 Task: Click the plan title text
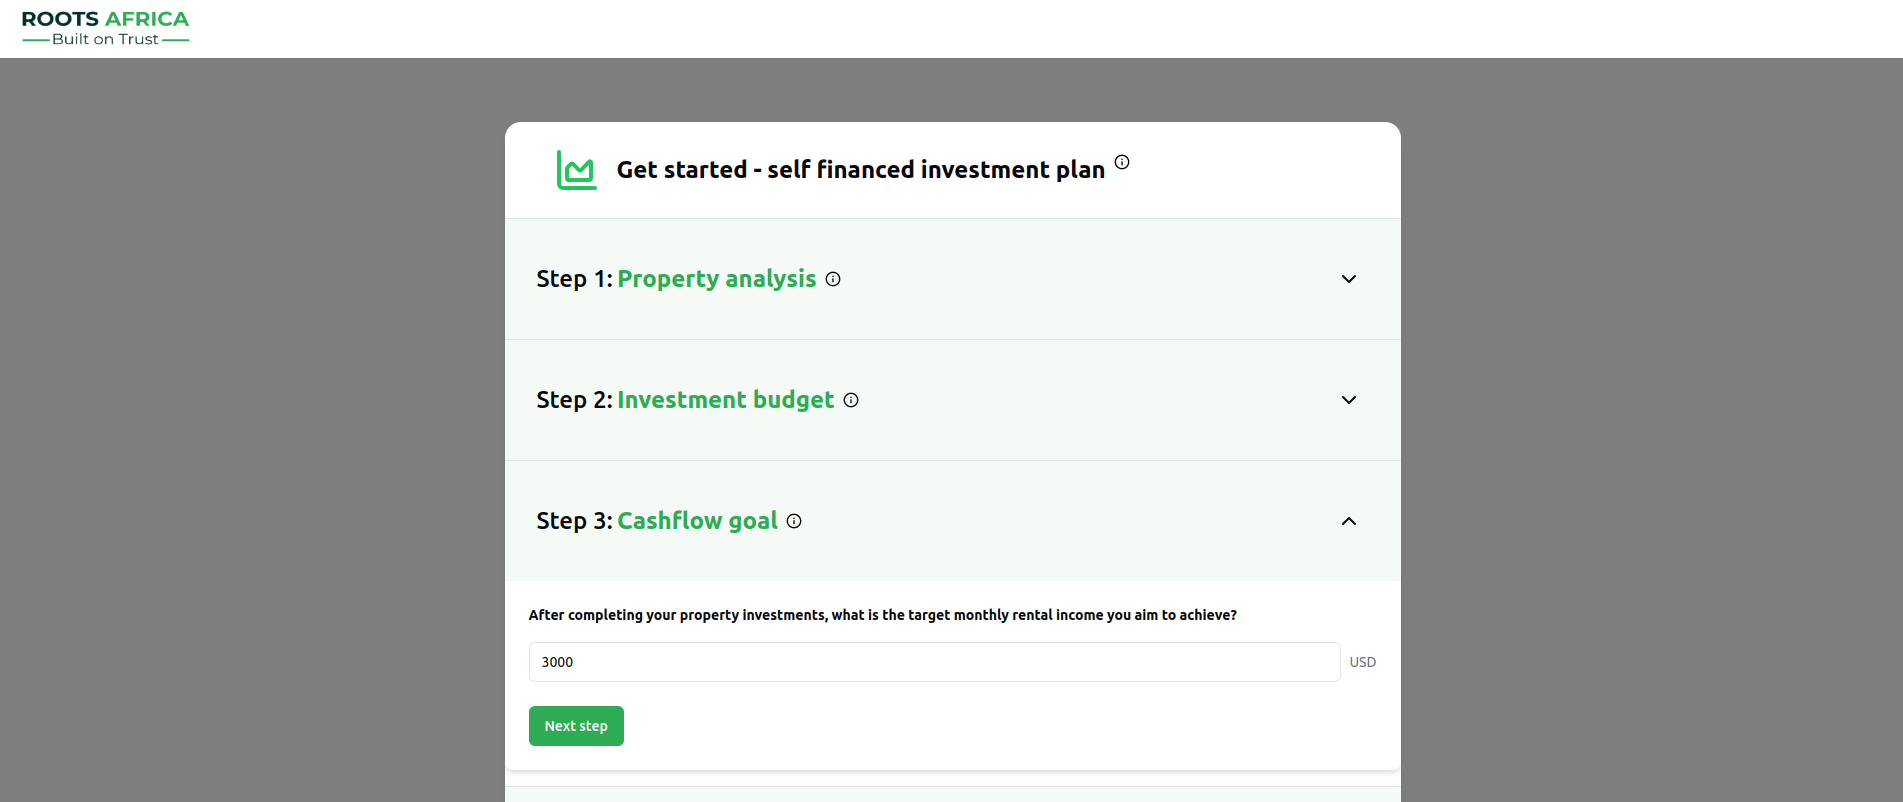pos(862,169)
